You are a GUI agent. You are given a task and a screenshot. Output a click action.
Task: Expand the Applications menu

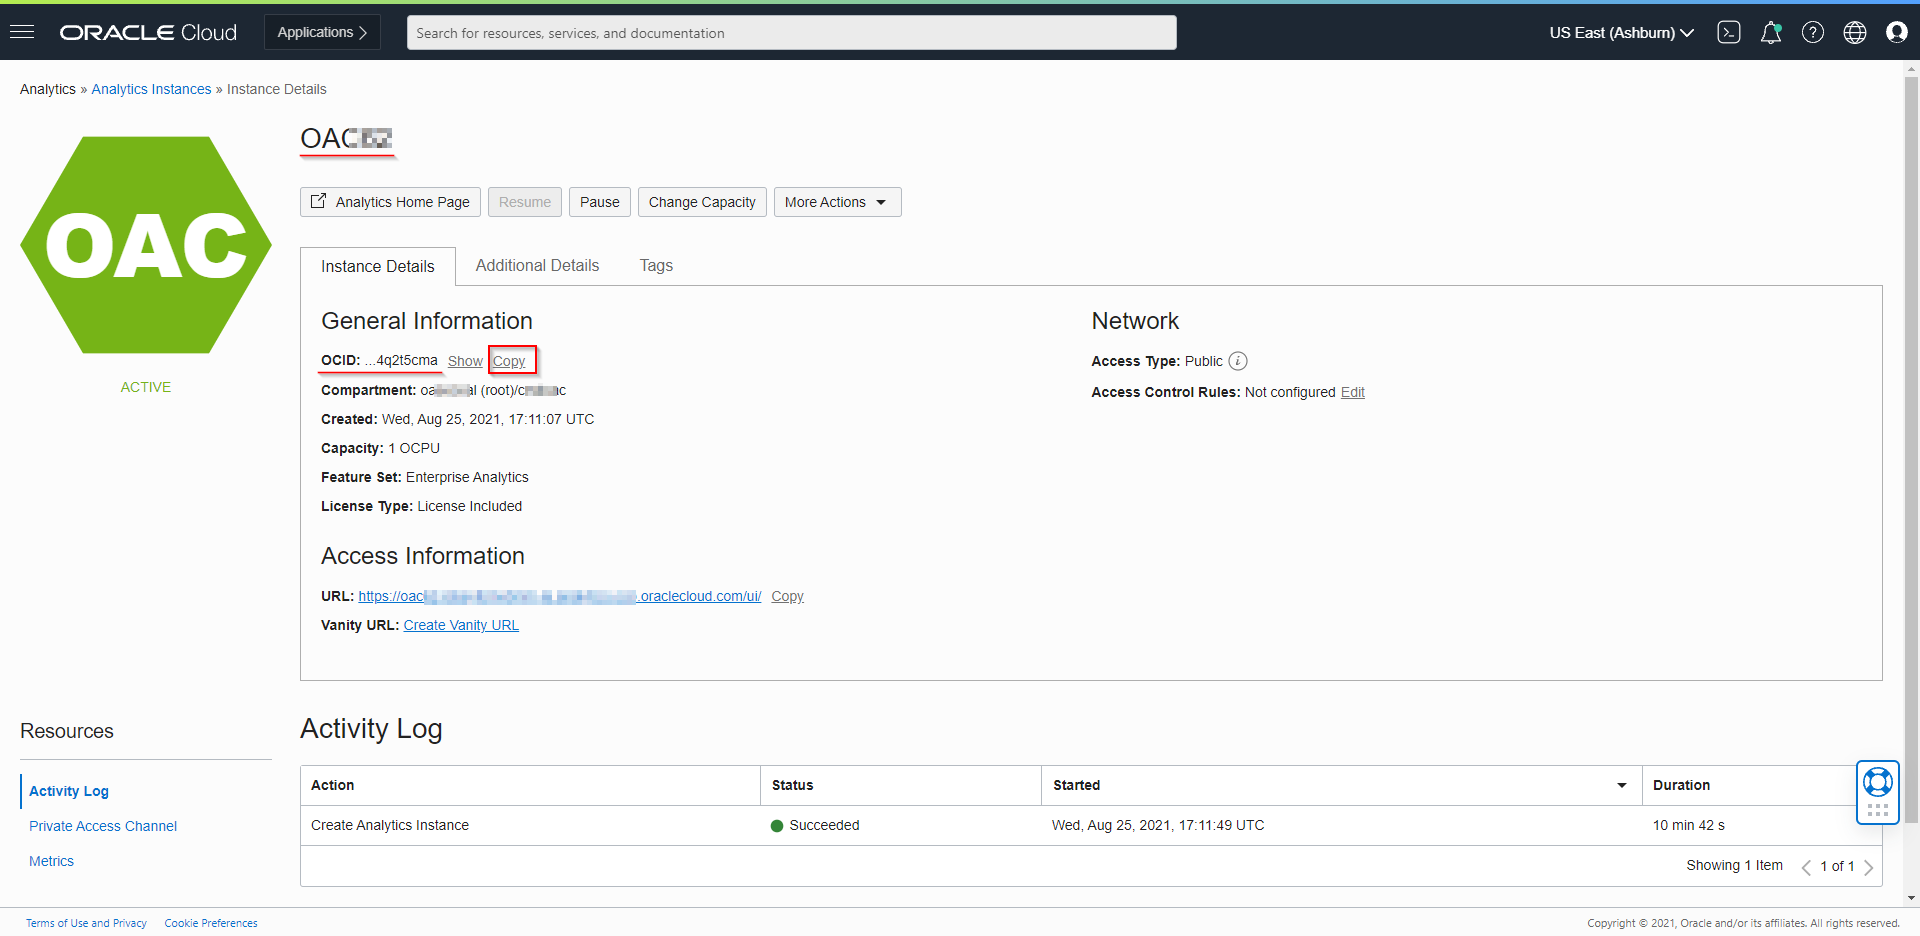click(322, 32)
